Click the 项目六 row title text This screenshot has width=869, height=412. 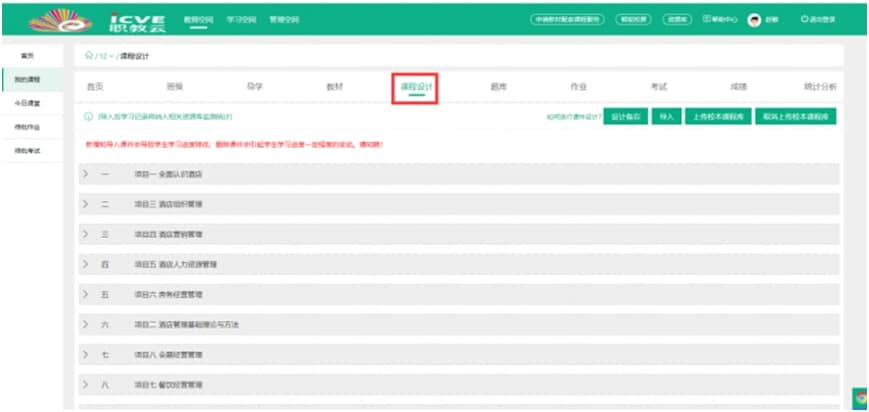click(168, 294)
